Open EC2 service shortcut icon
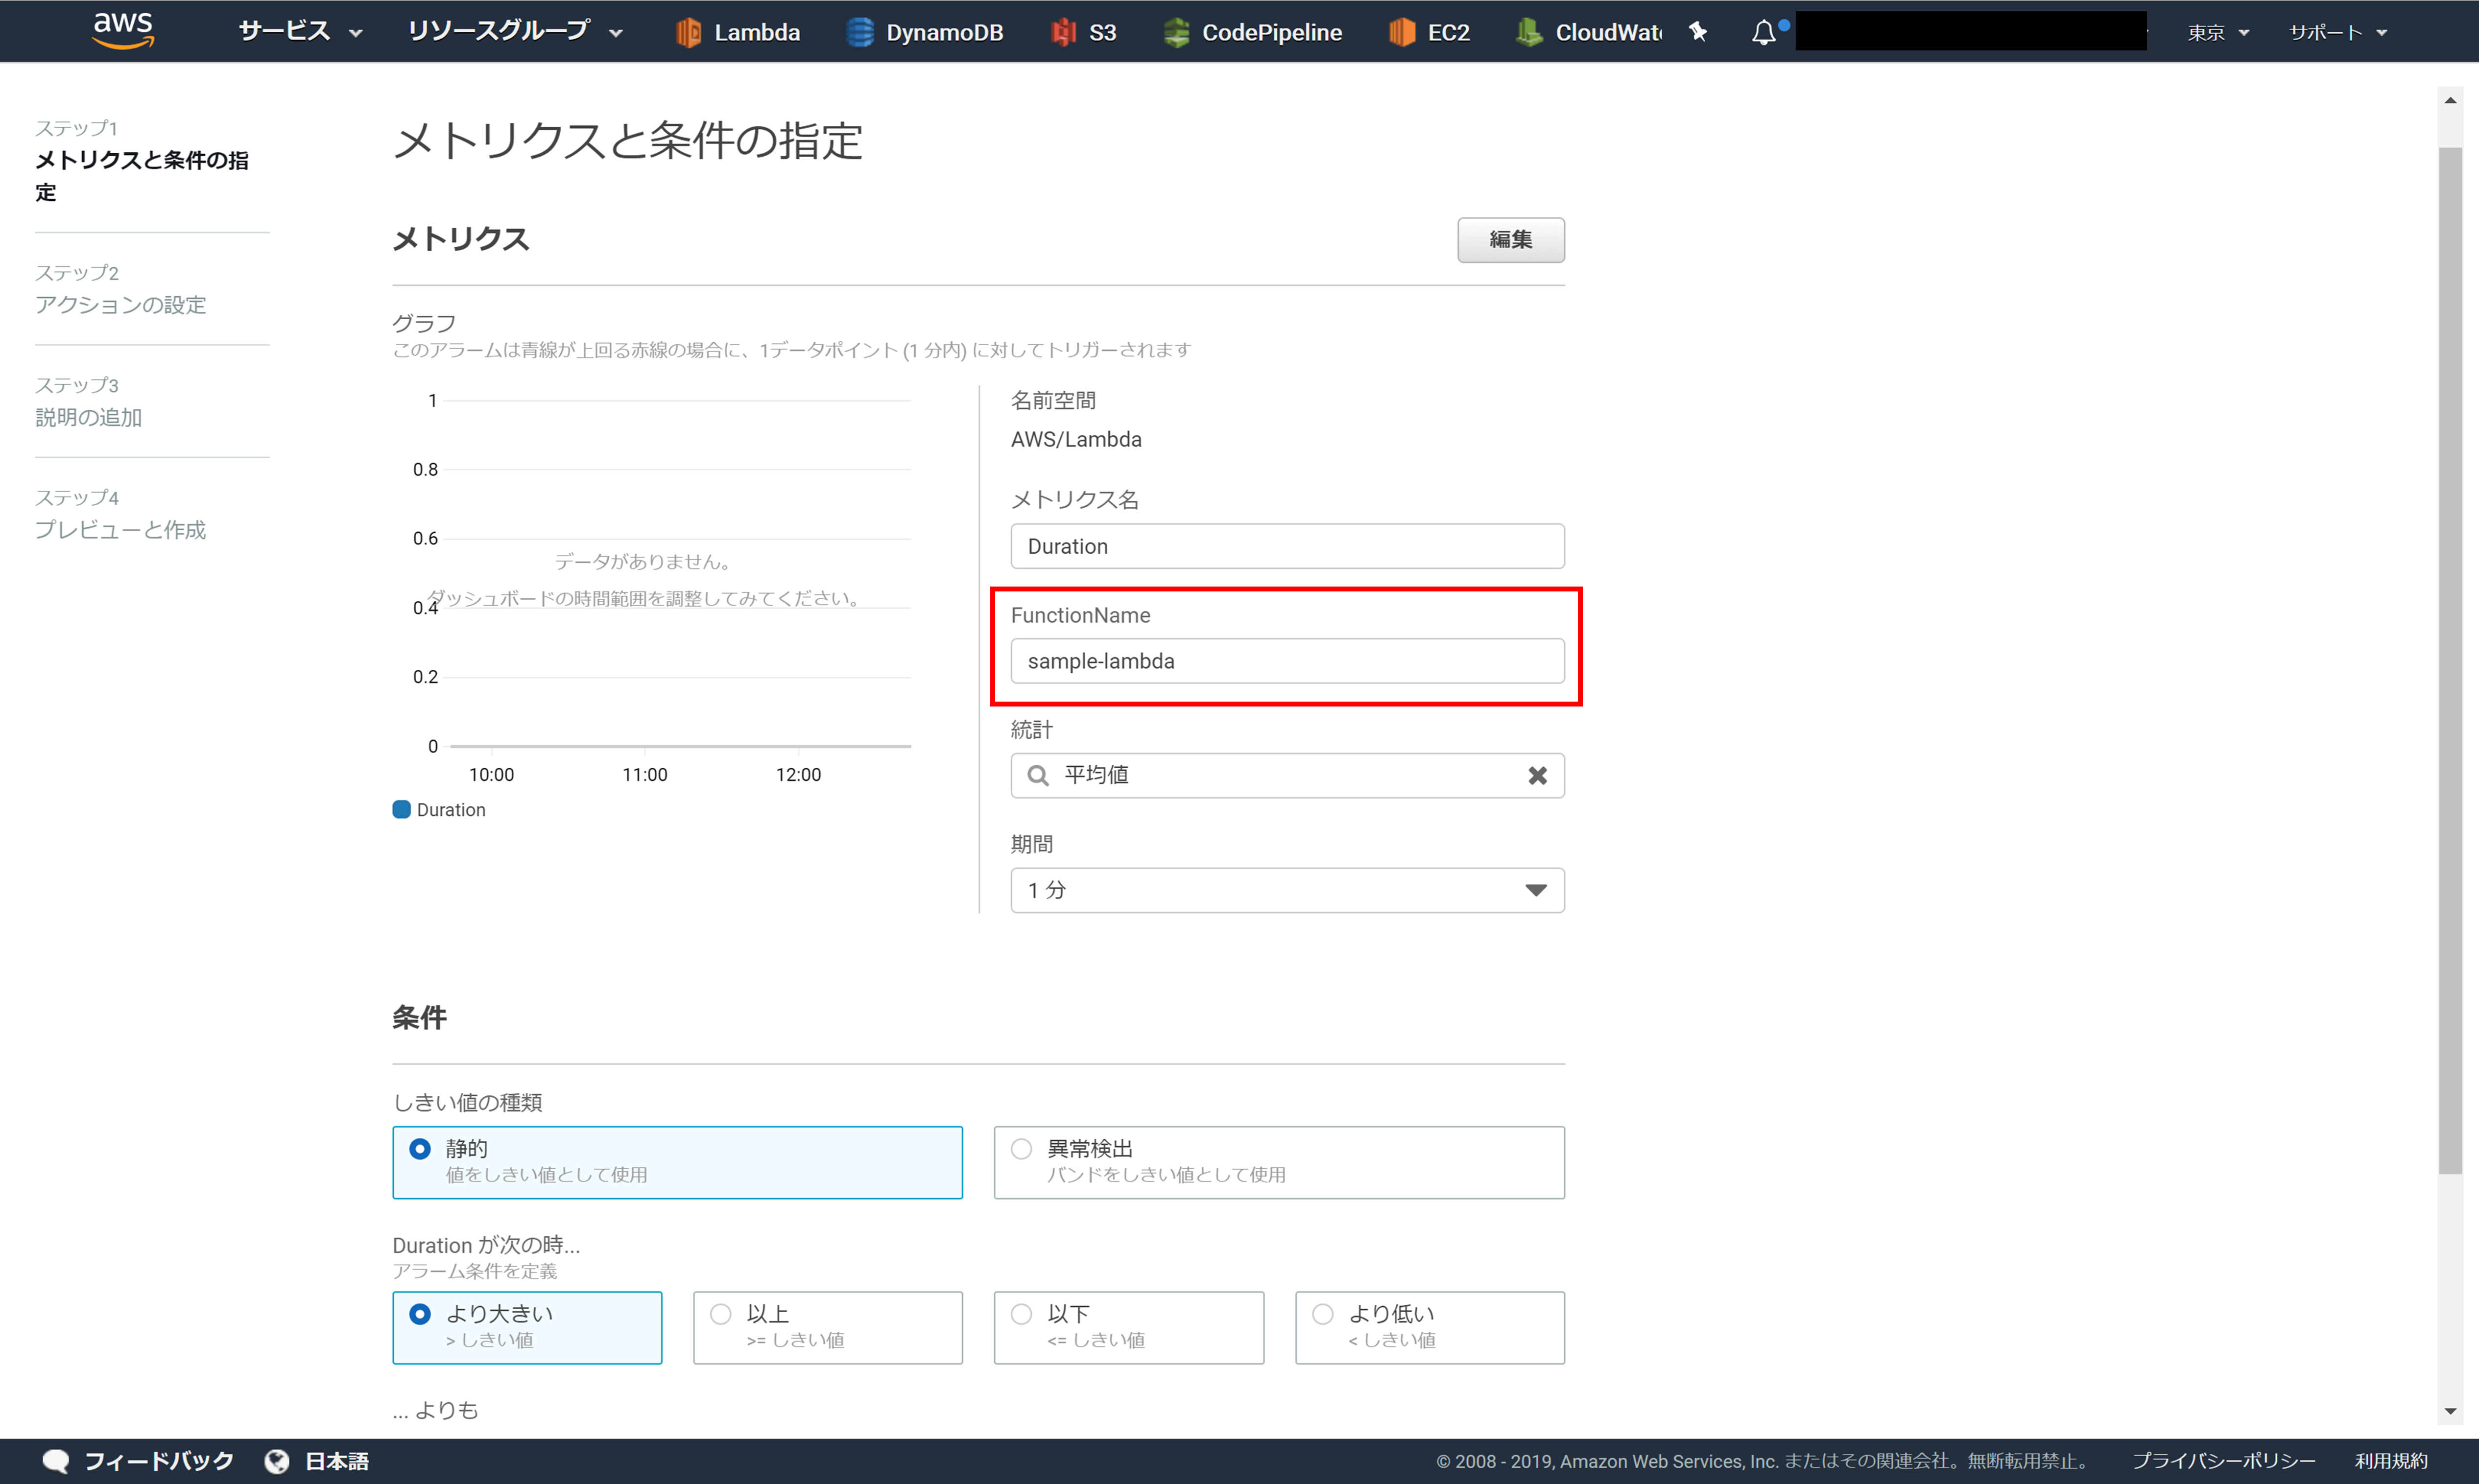Screen dimensions: 2479x1484 [x=1402, y=32]
